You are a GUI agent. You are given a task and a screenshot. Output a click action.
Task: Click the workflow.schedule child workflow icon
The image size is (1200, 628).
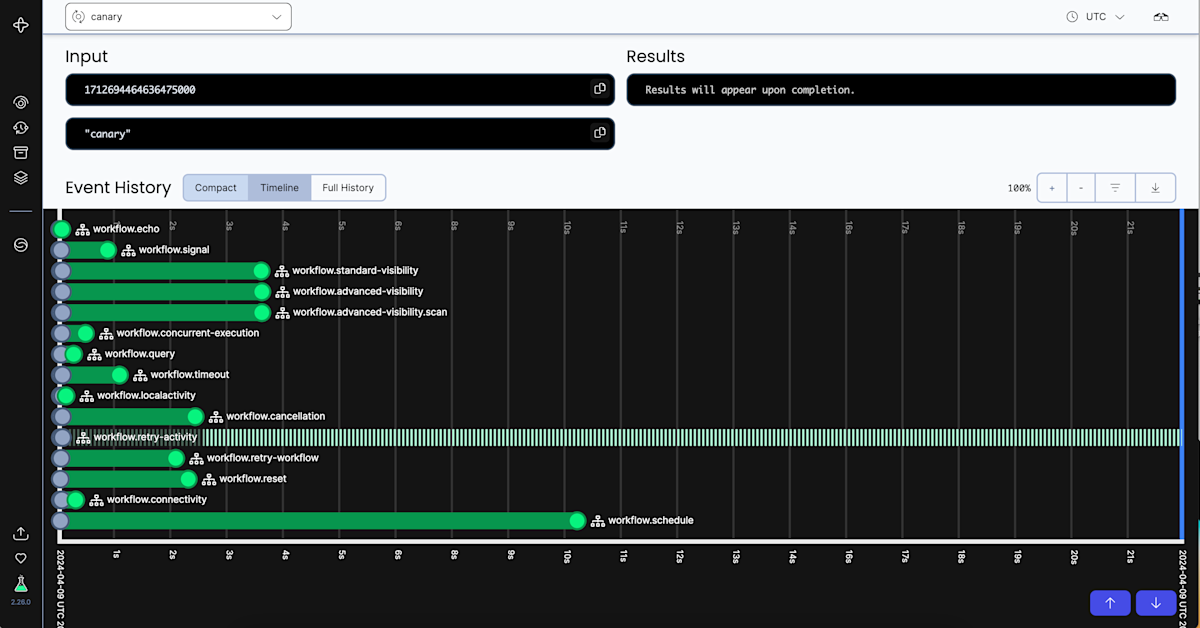pyautogui.click(x=597, y=521)
